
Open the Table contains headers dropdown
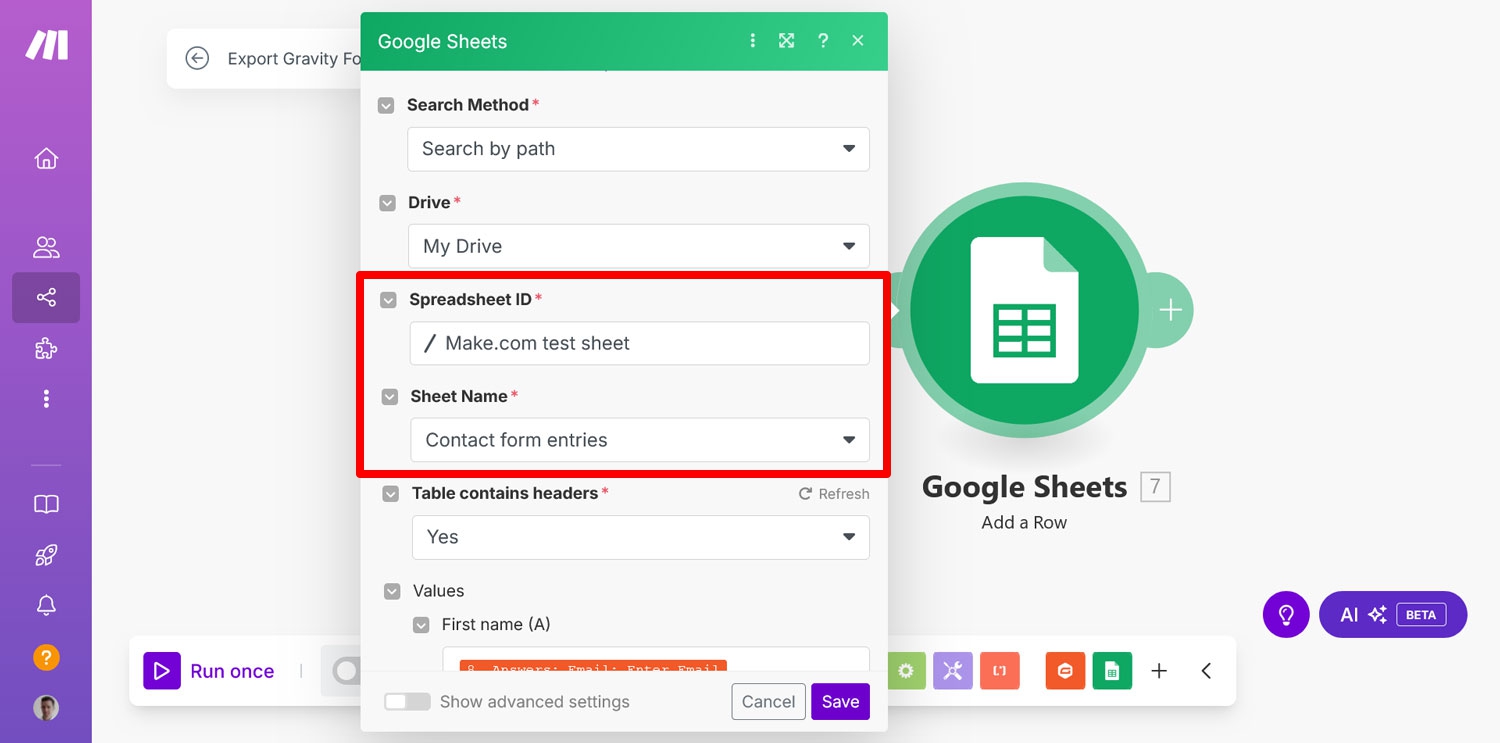coord(641,537)
